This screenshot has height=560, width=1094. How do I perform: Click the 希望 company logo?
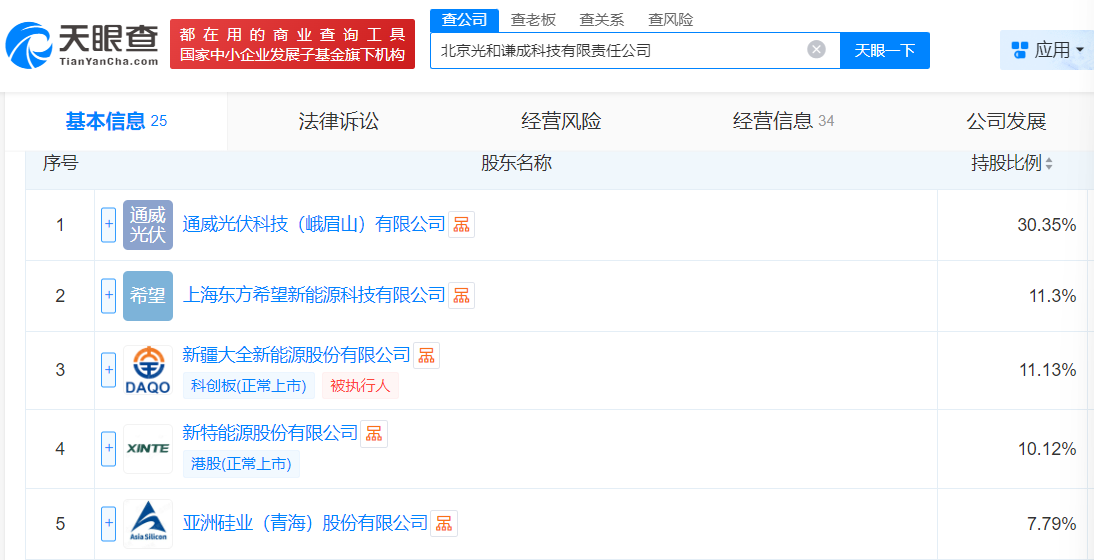pos(148,296)
